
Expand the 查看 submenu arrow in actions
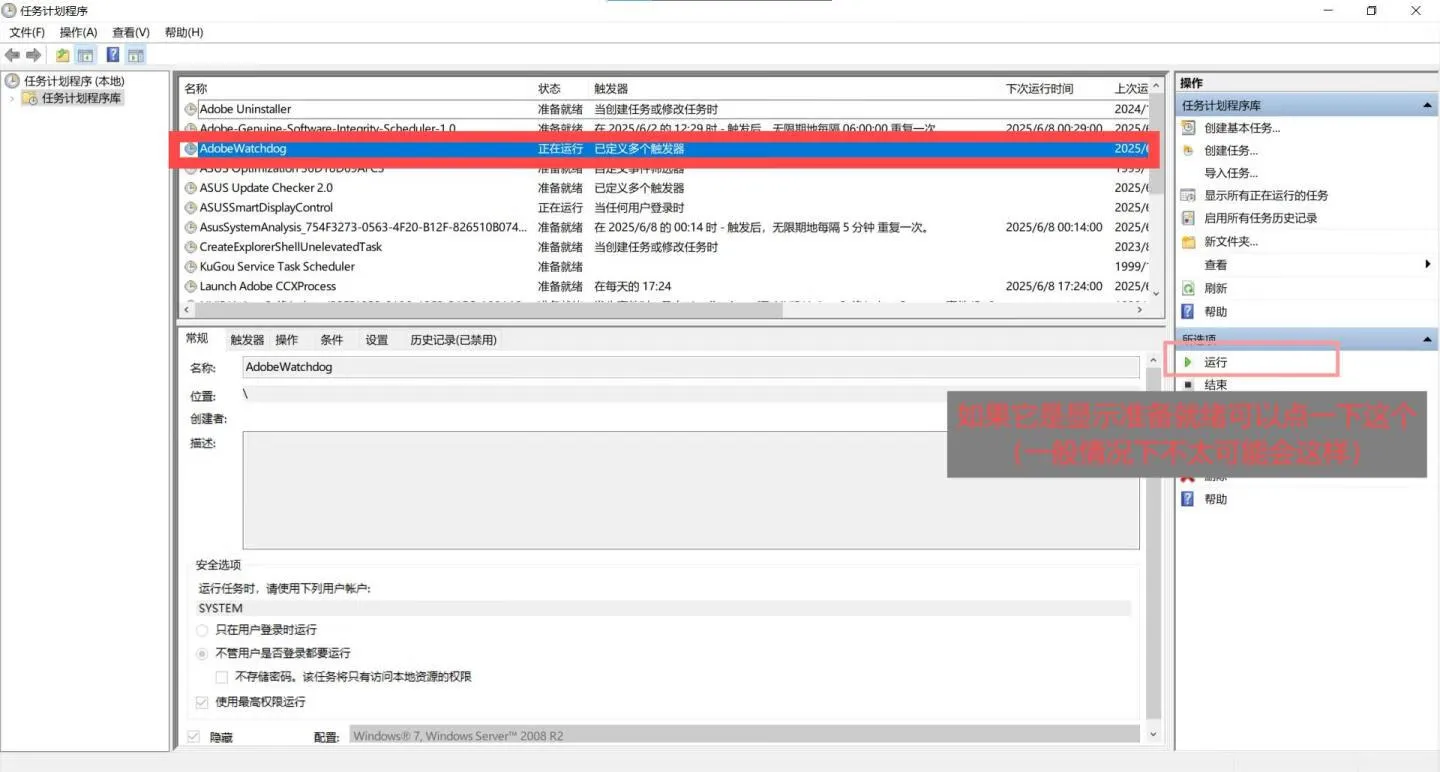[x=1427, y=265]
